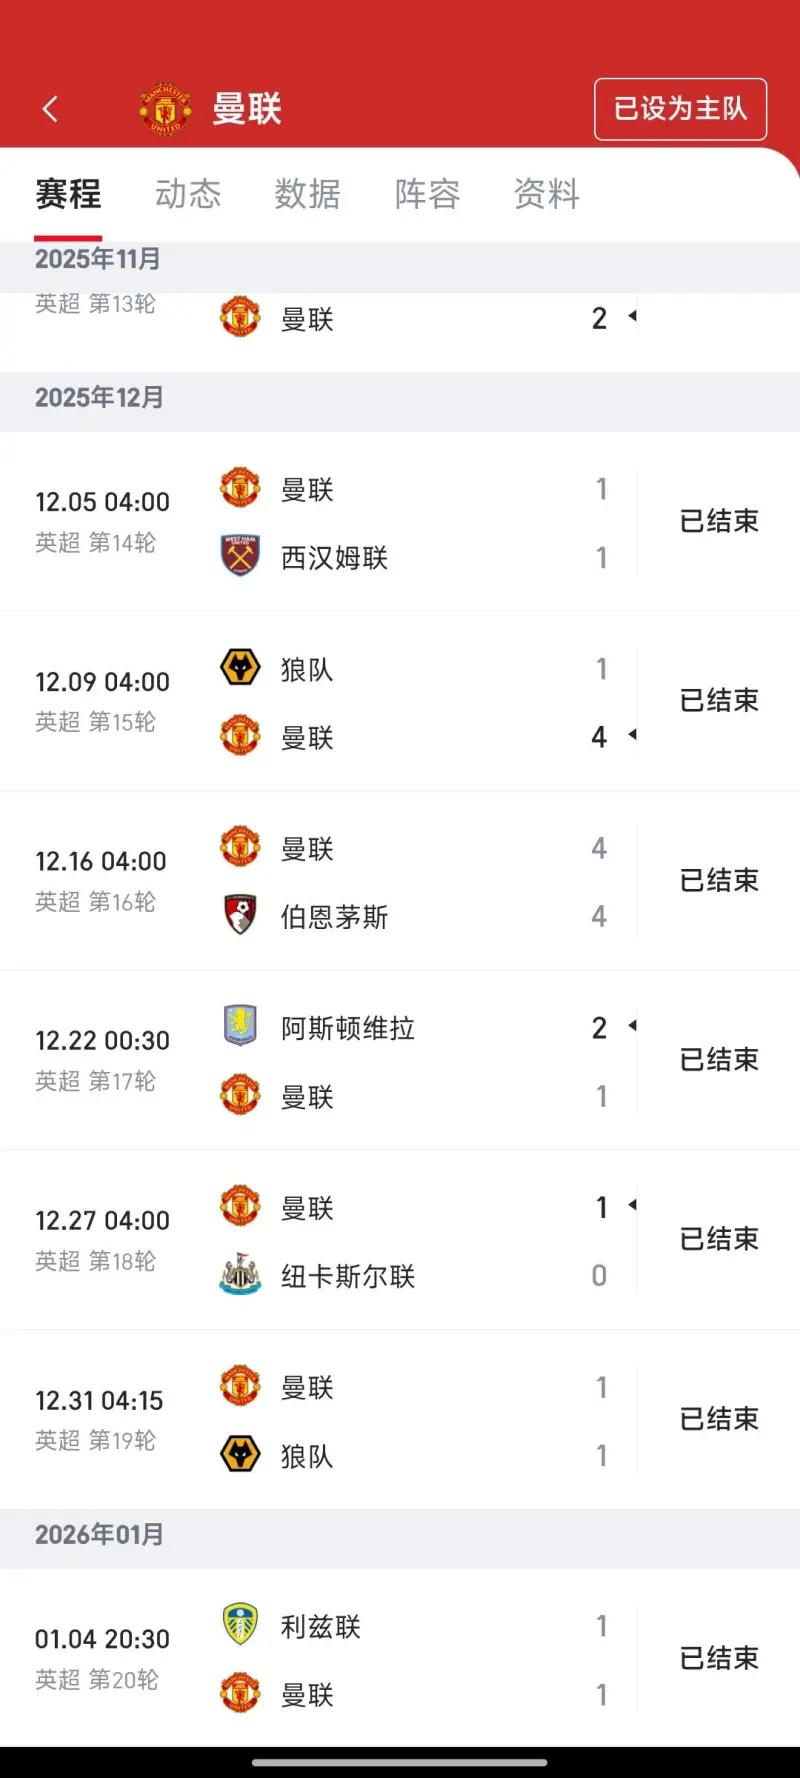
Task: Tap the 2025年12月 month header
Action: coord(100,398)
